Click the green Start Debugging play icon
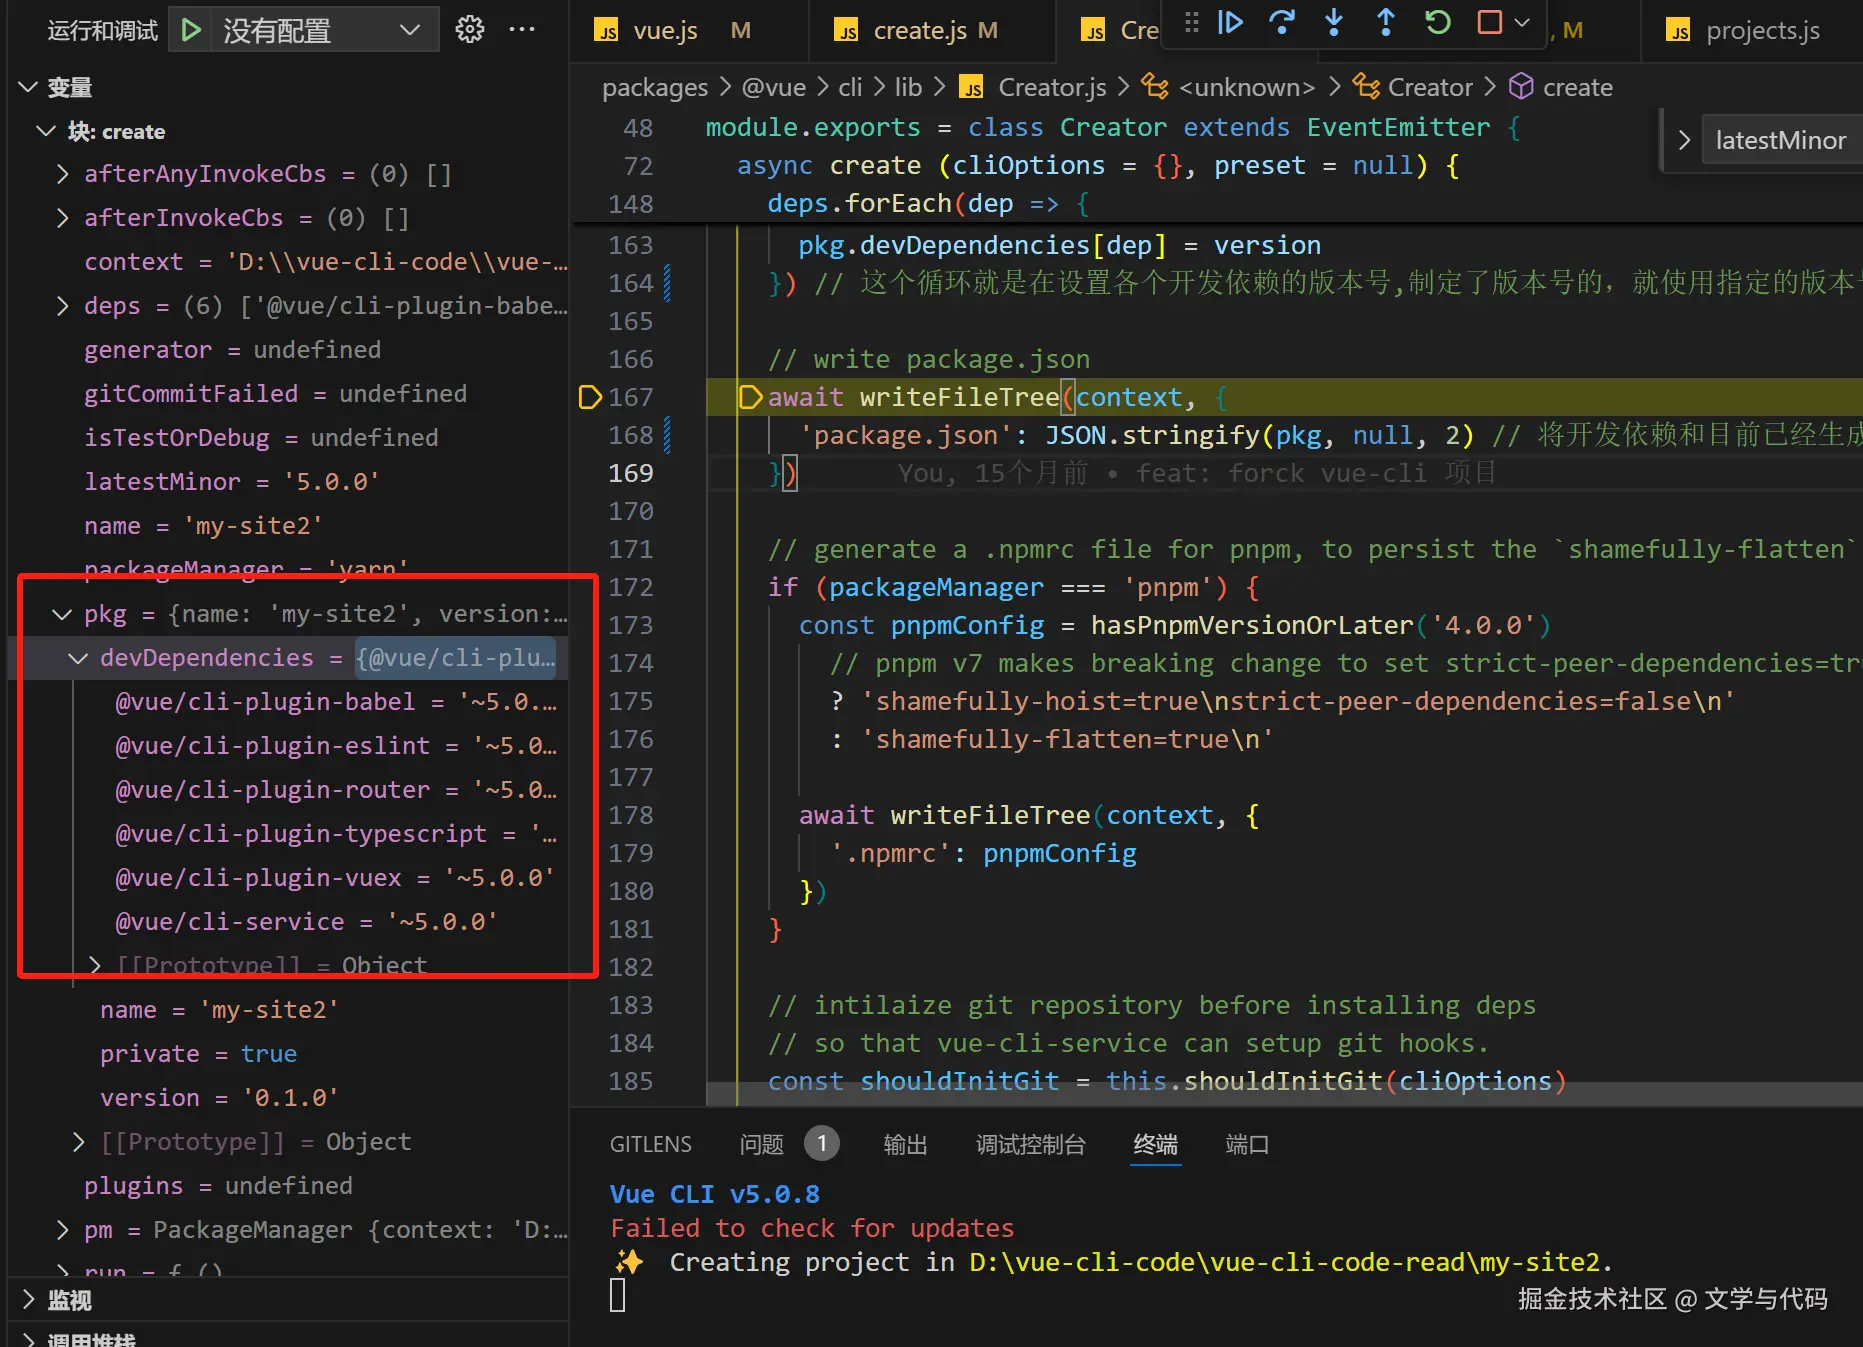The image size is (1863, 1347). (191, 30)
